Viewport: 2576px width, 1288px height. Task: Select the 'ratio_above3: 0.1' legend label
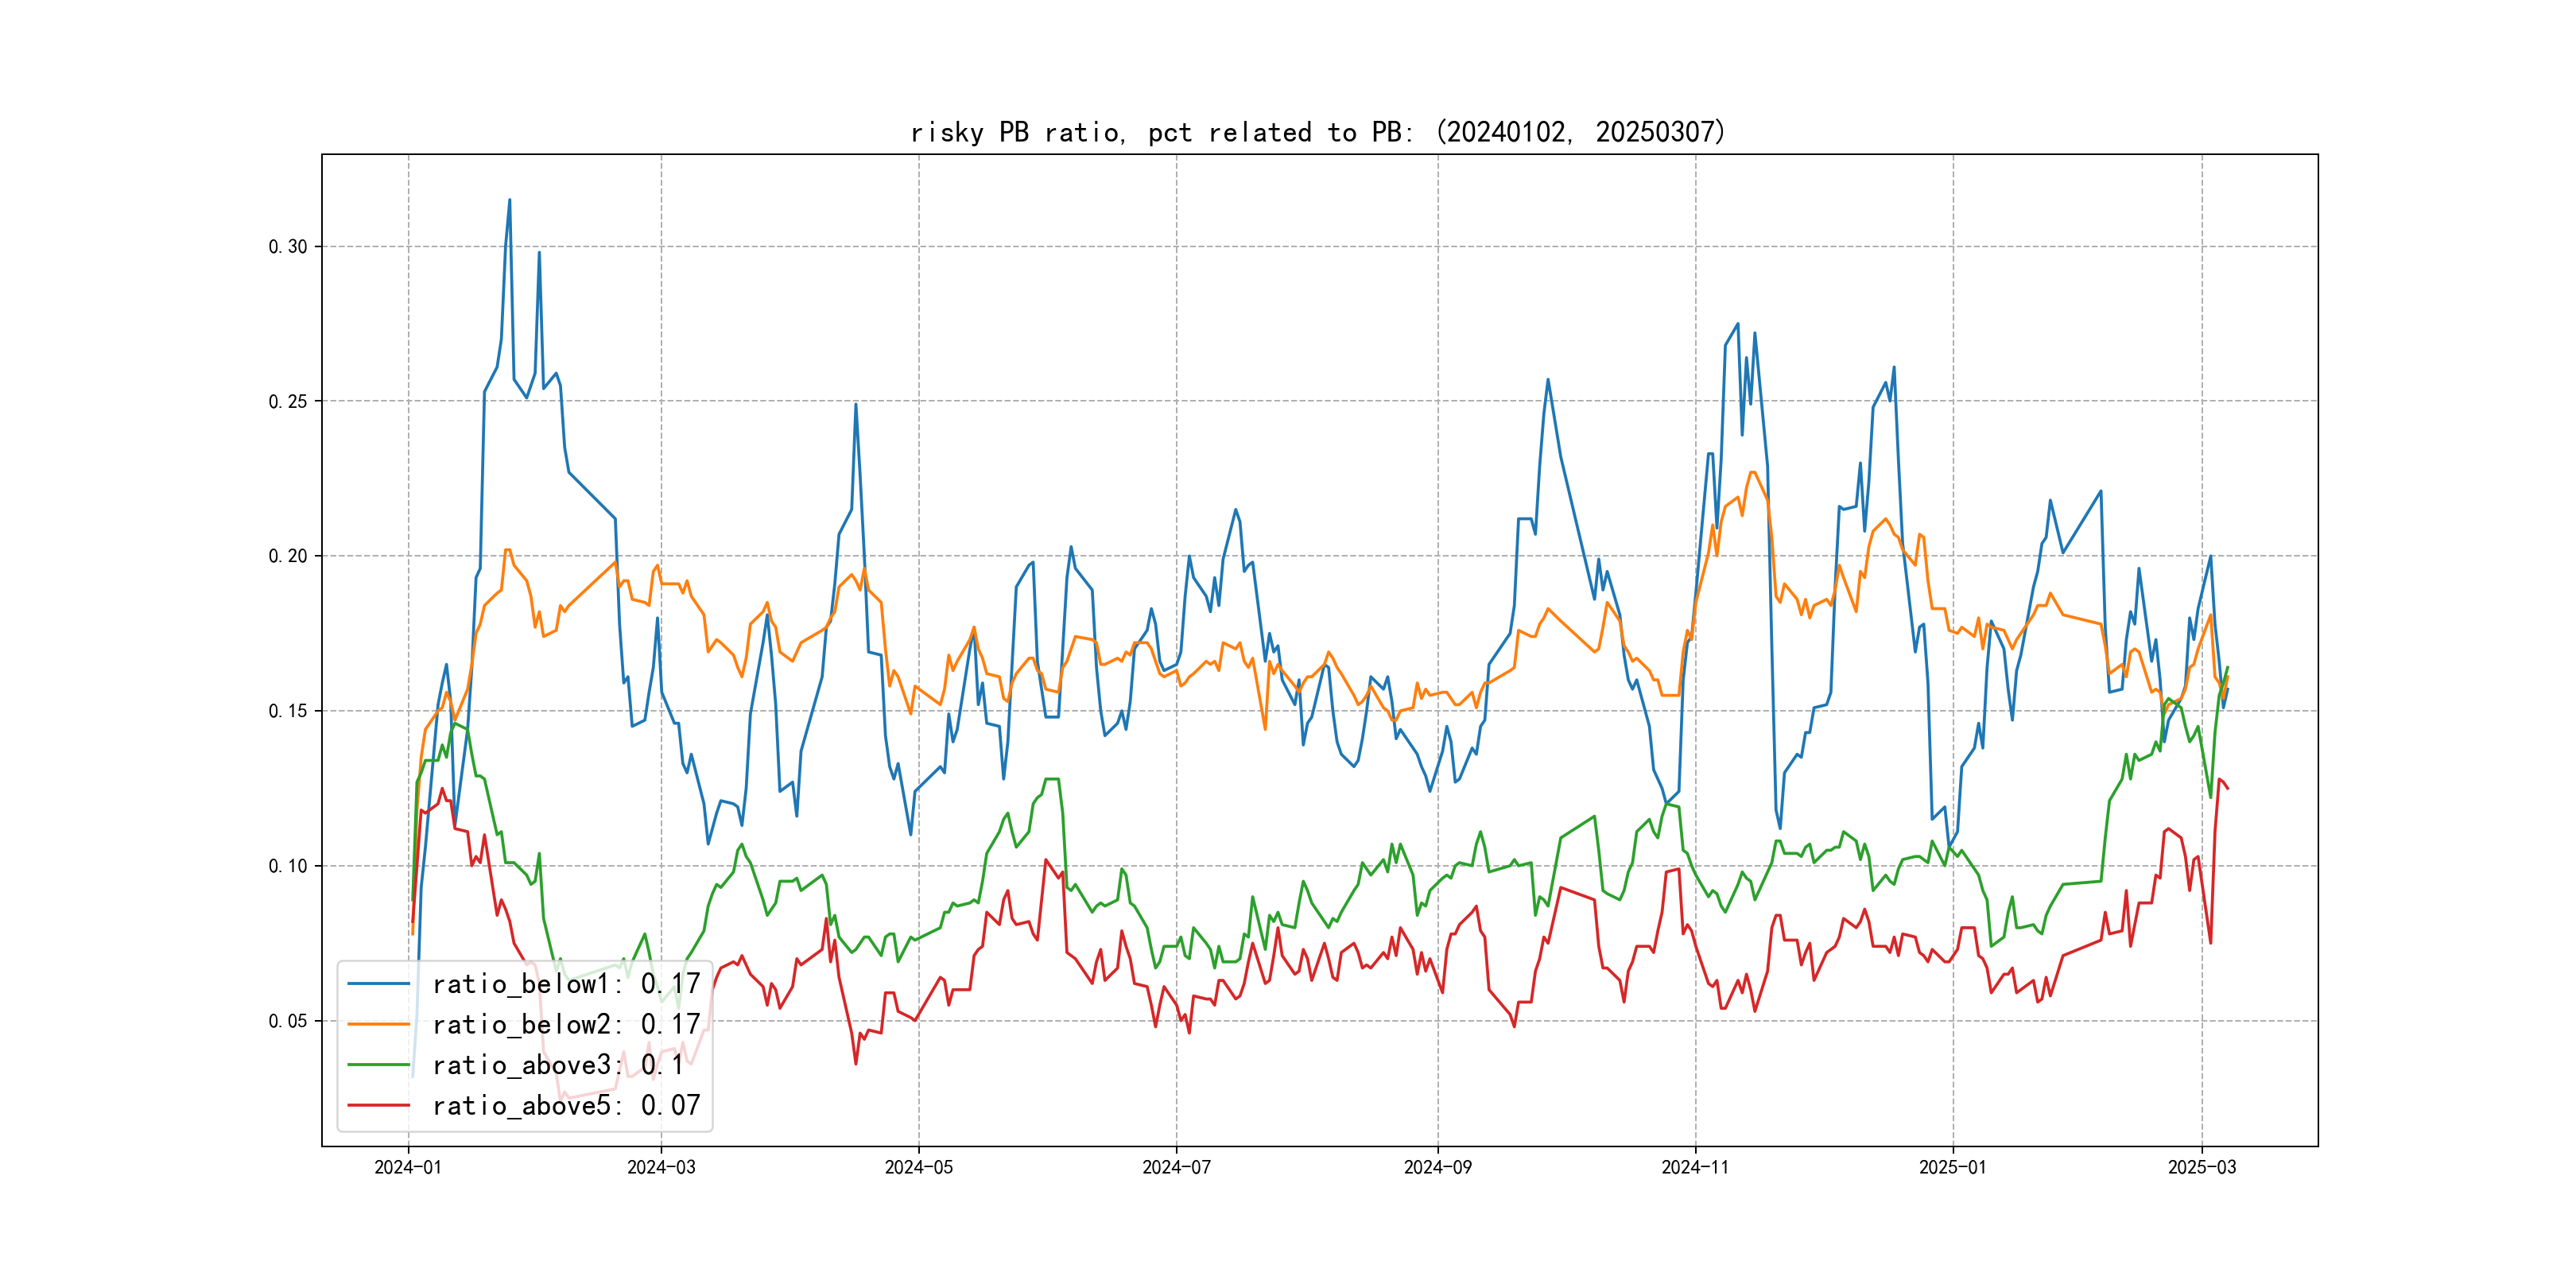click(x=558, y=1065)
